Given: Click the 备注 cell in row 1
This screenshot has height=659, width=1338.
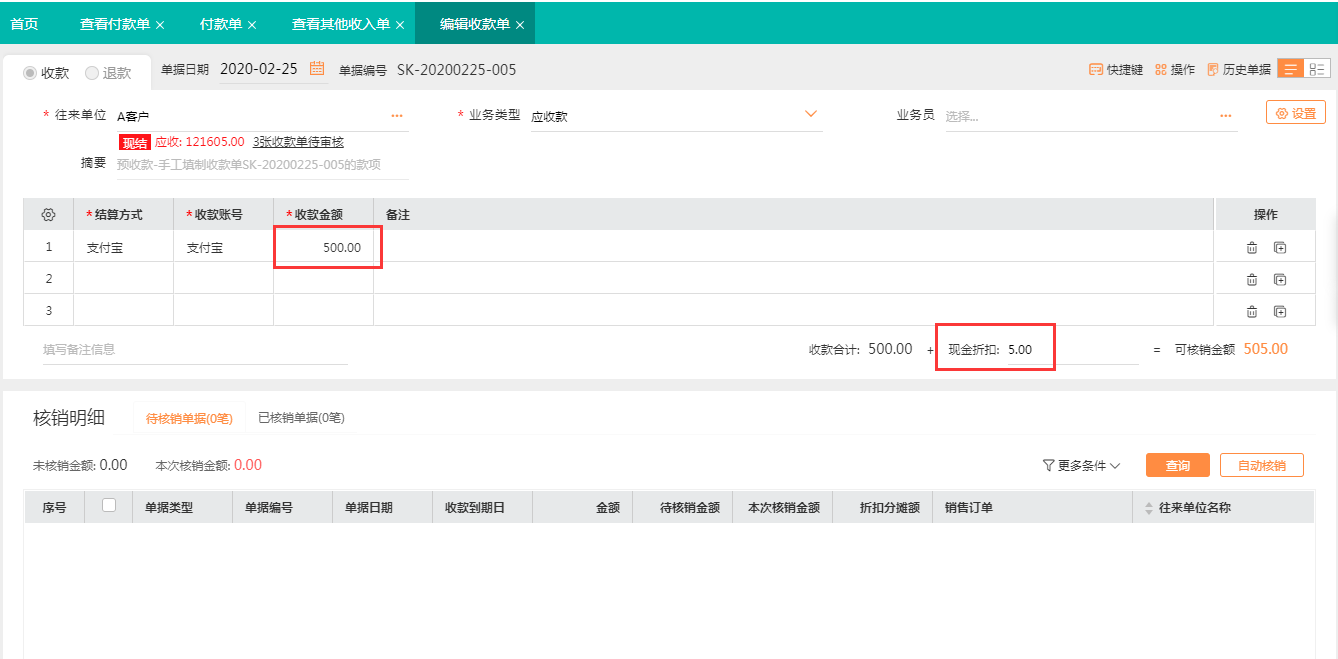Looking at the screenshot, I should [x=794, y=247].
